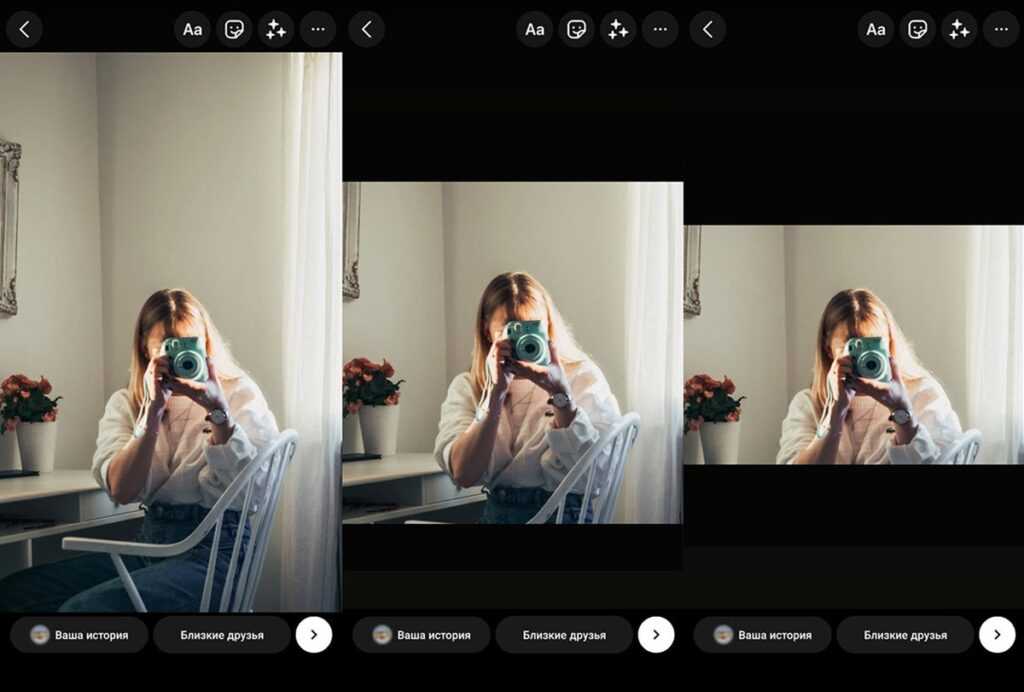Expand the three-dot menu in the right editor
Image resolution: width=1024 pixels, height=692 pixels.
tap(1001, 29)
